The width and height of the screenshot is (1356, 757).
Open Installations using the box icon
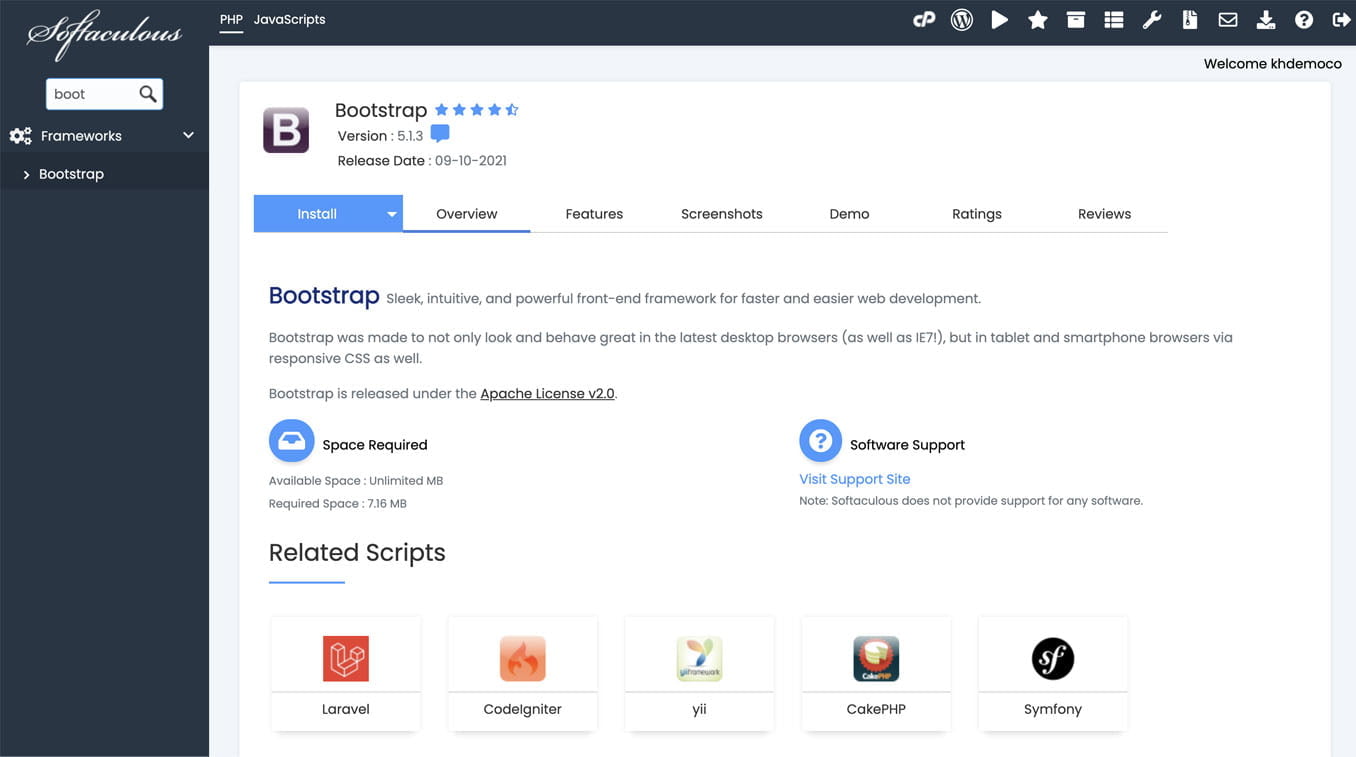(1075, 18)
